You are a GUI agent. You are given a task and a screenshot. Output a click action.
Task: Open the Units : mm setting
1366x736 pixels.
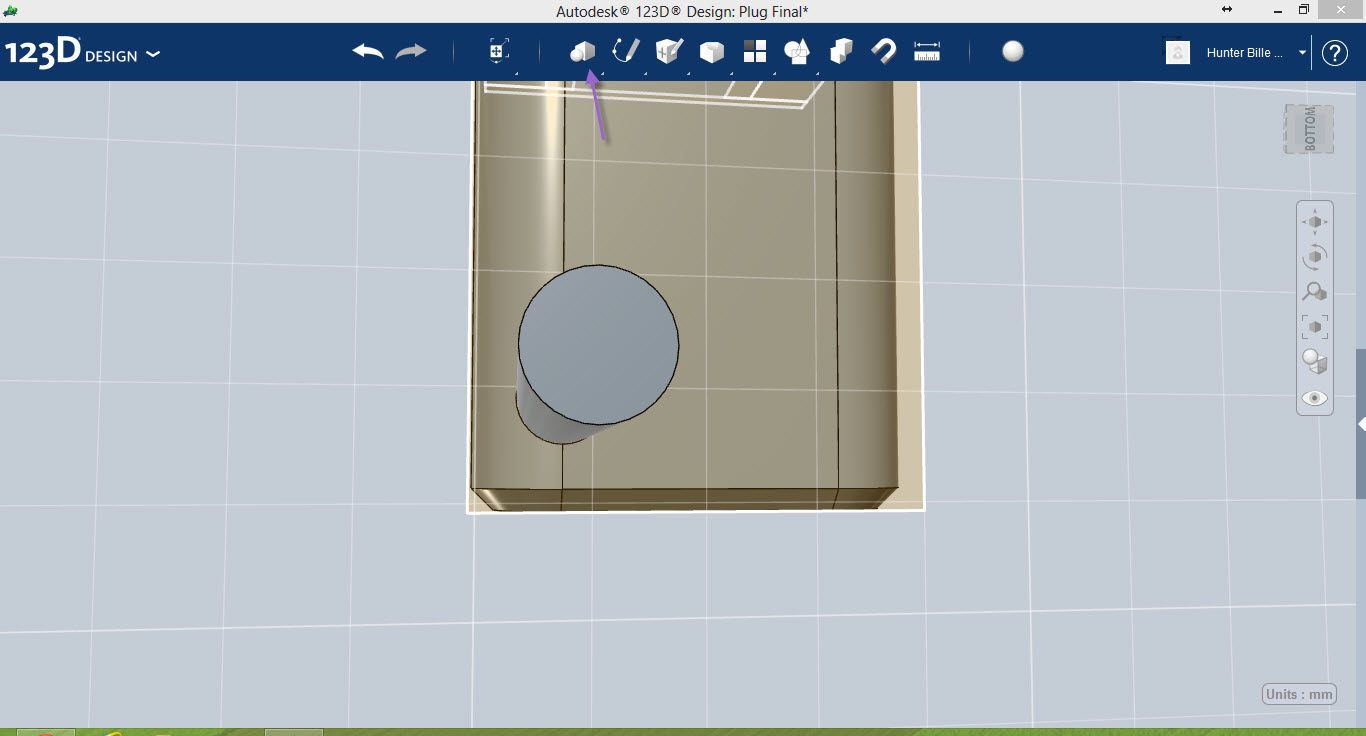[1300, 694]
